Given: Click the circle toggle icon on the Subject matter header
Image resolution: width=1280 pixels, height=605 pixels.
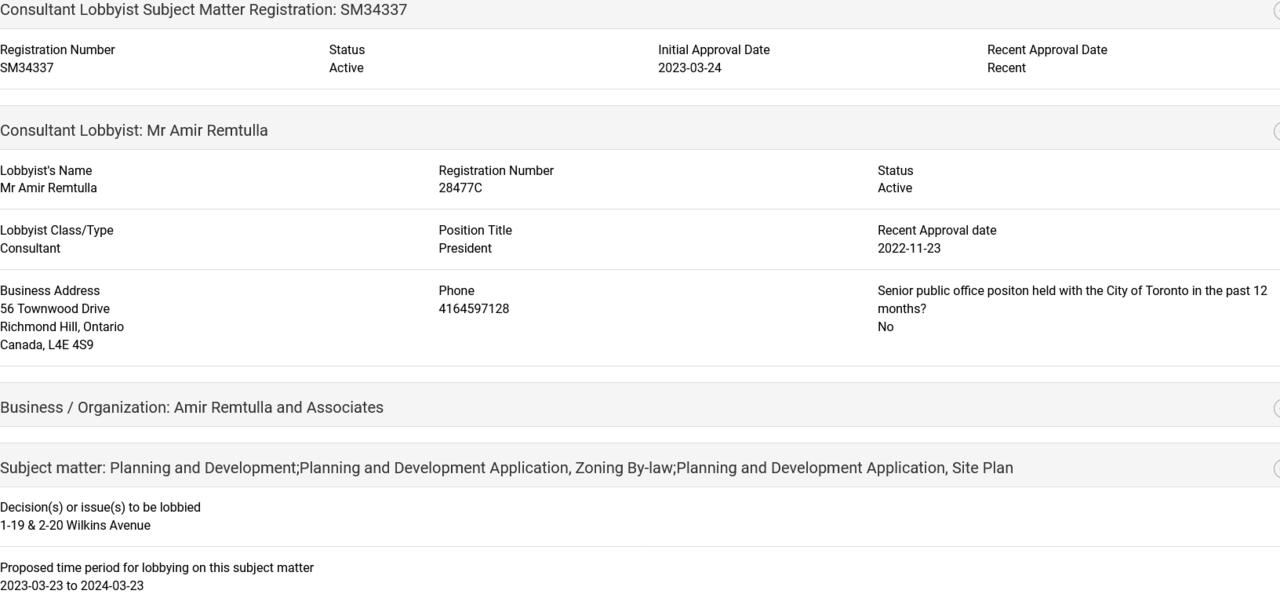Looking at the screenshot, I should pyautogui.click(x=1276, y=469).
